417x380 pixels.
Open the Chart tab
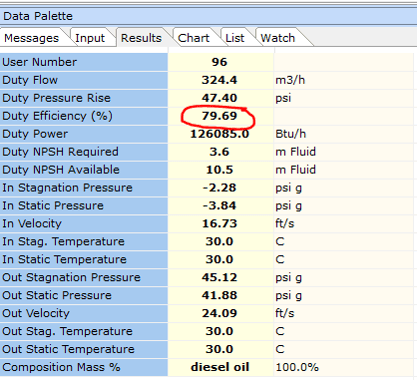tap(194, 38)
